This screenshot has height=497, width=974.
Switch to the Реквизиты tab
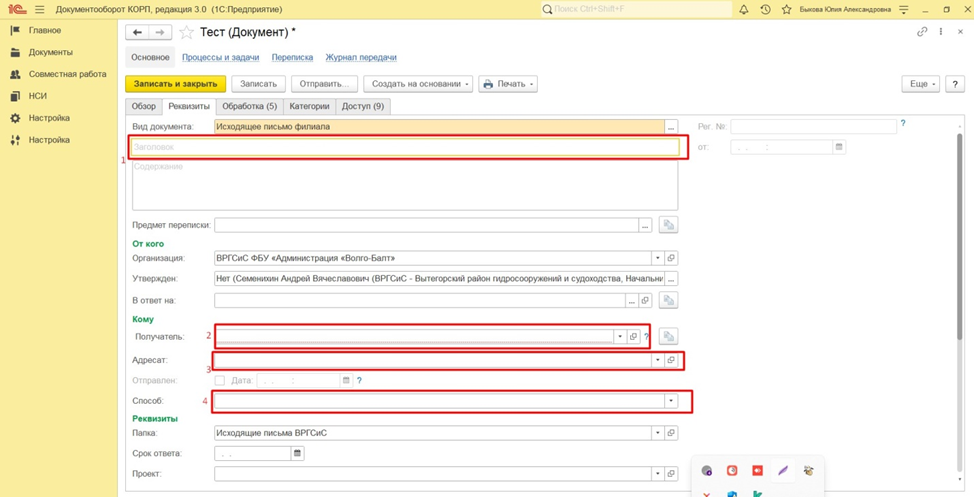click(189, 106)
